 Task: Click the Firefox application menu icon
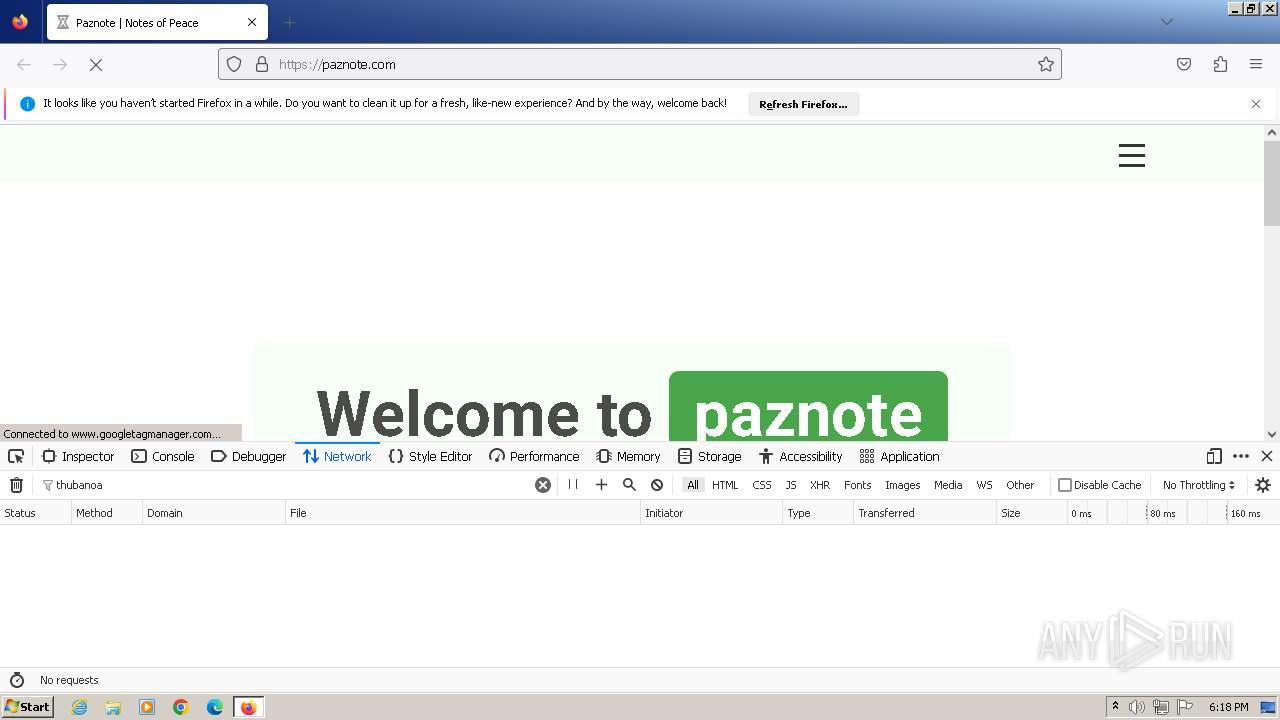pos(1256,64)
